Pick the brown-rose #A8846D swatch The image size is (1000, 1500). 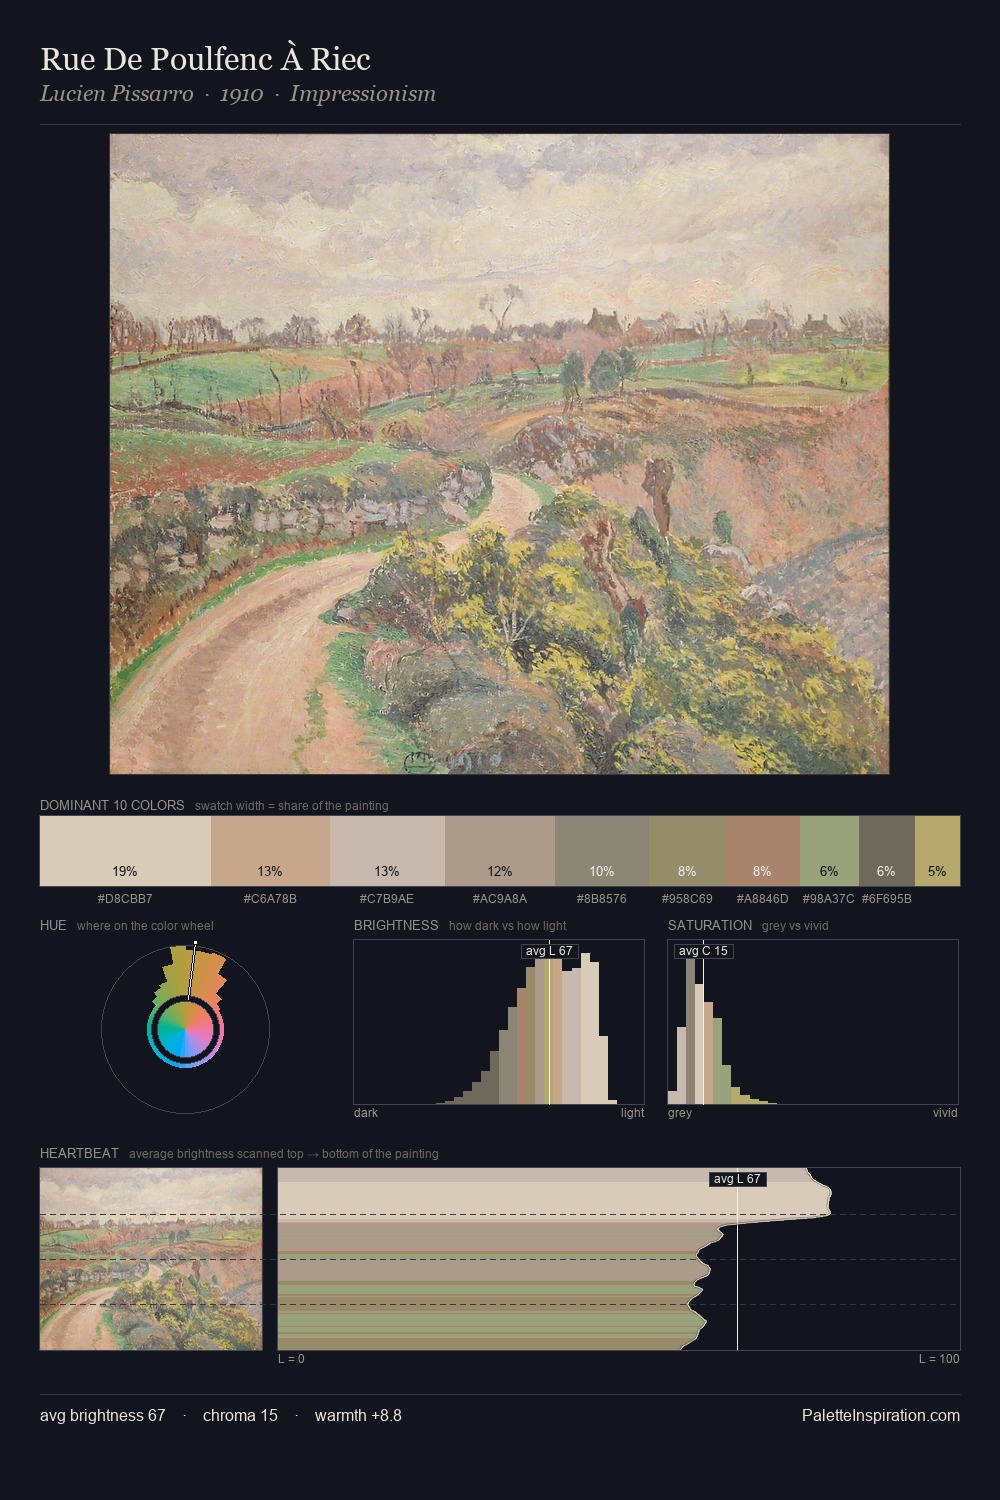coord(763,851)
